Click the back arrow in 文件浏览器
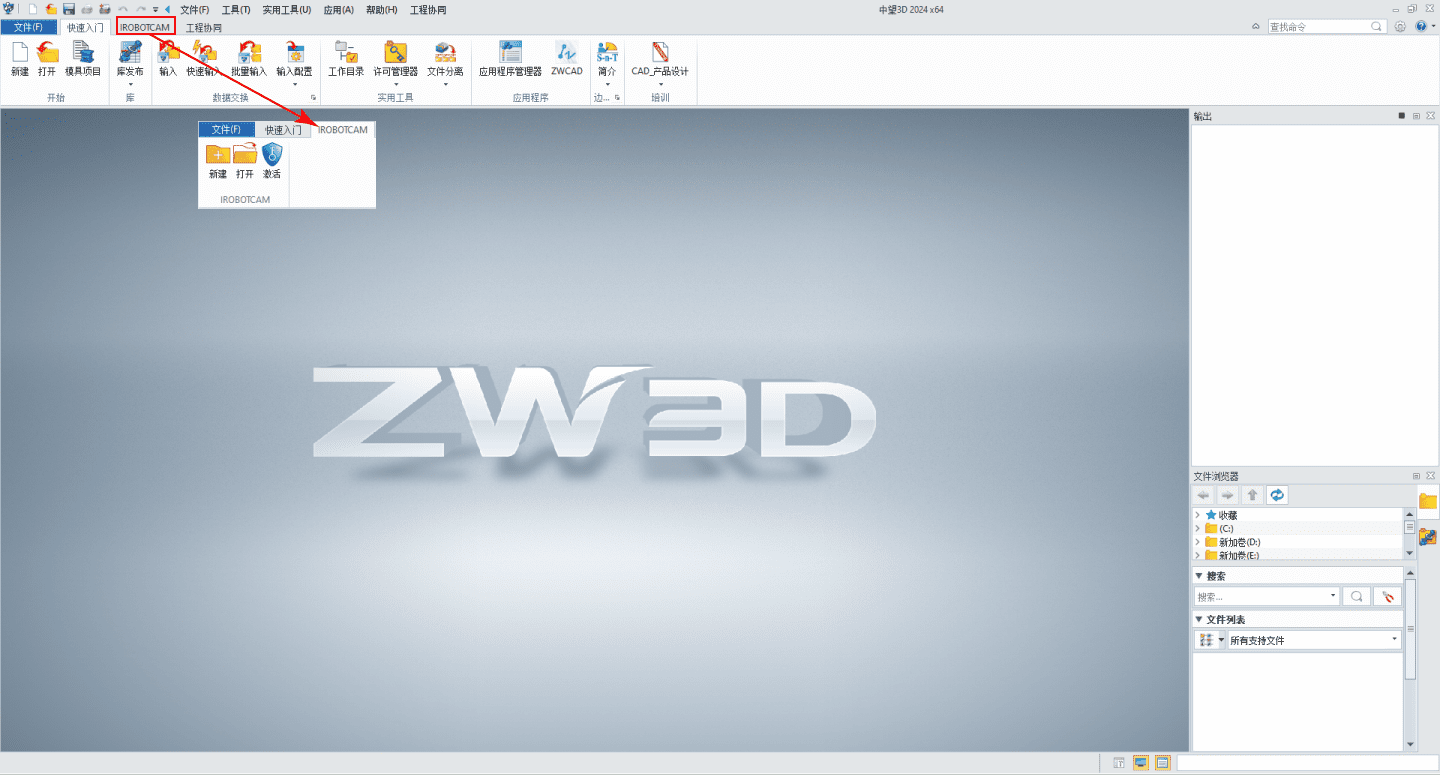This screenshot has height=775, width=1440. [1204, 495]
